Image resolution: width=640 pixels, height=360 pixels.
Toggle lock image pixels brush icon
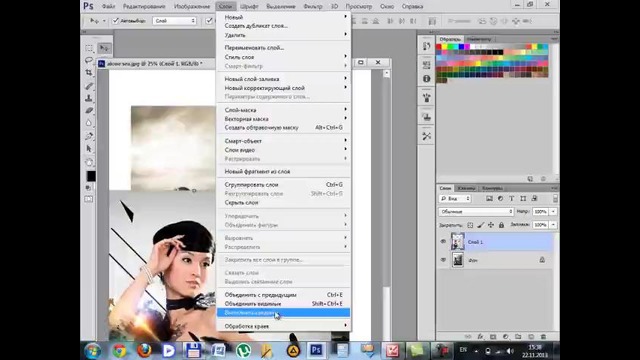[x=480, y=225]
